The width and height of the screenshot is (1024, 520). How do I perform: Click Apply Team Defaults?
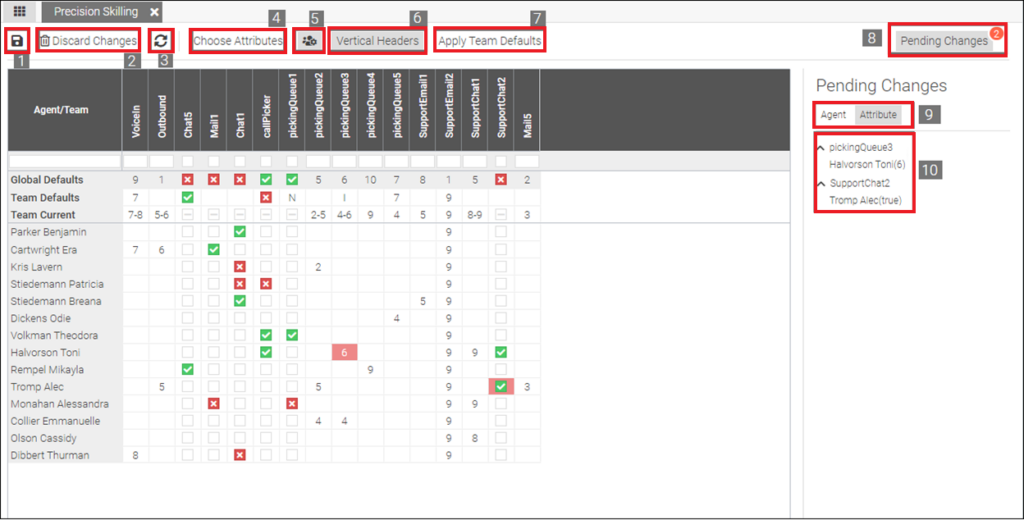point(490,41)
